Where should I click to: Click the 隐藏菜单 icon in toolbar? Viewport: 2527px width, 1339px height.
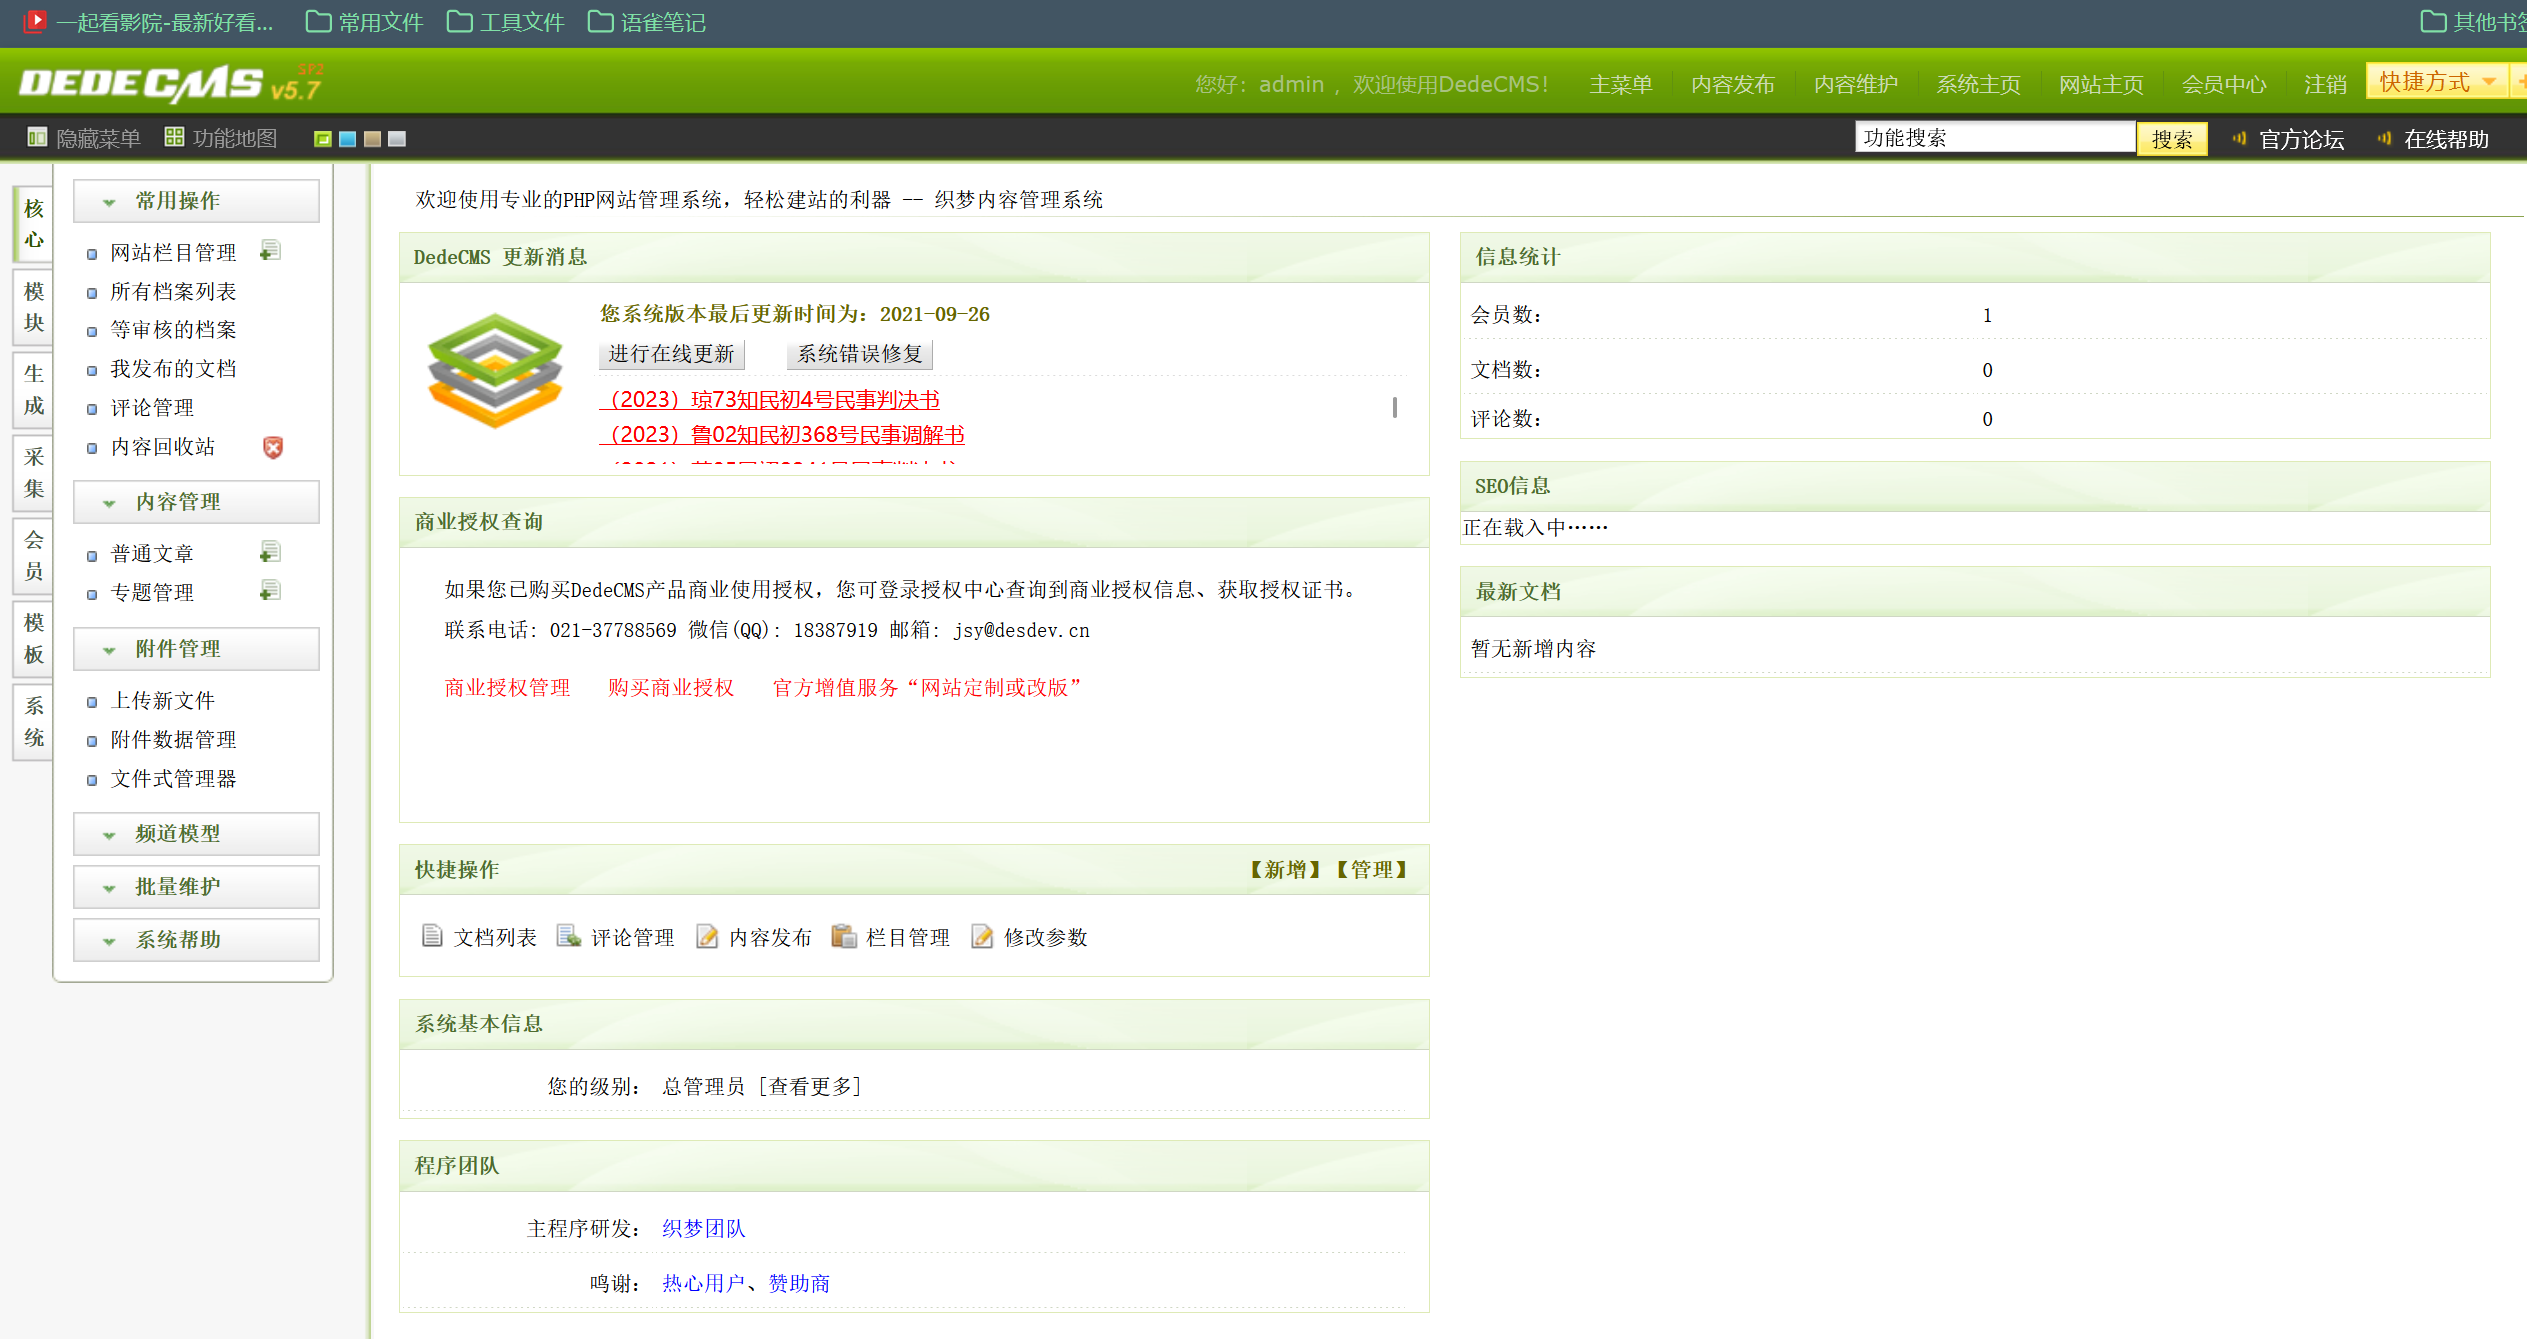(x=37, y=138)
